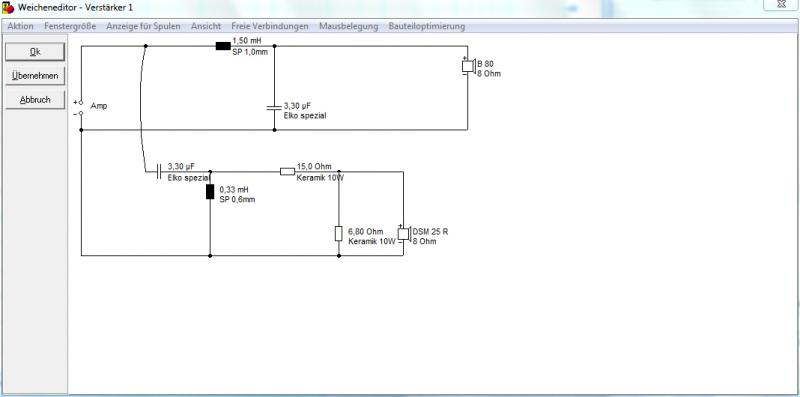Select the 0,33 mH coil symbol
The height and width of the screenshot is (397, 800).
(210, 191)
